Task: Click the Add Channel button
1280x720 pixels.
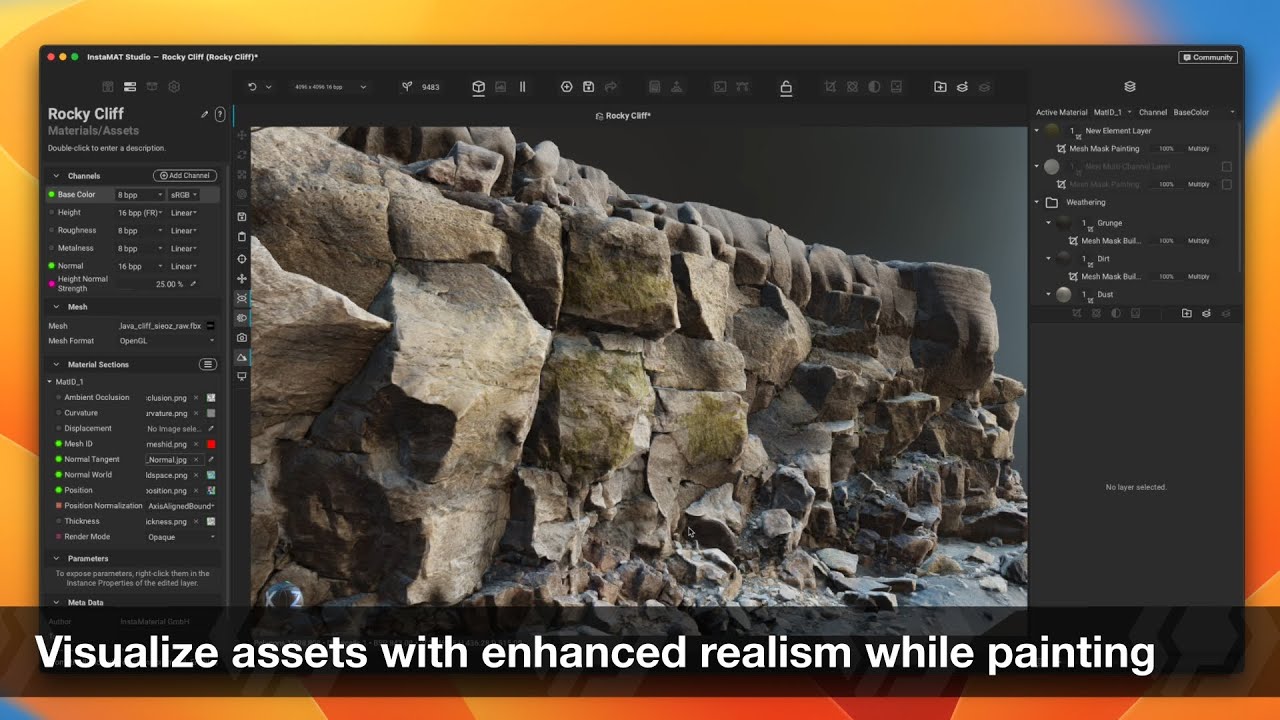Action: 183,175
